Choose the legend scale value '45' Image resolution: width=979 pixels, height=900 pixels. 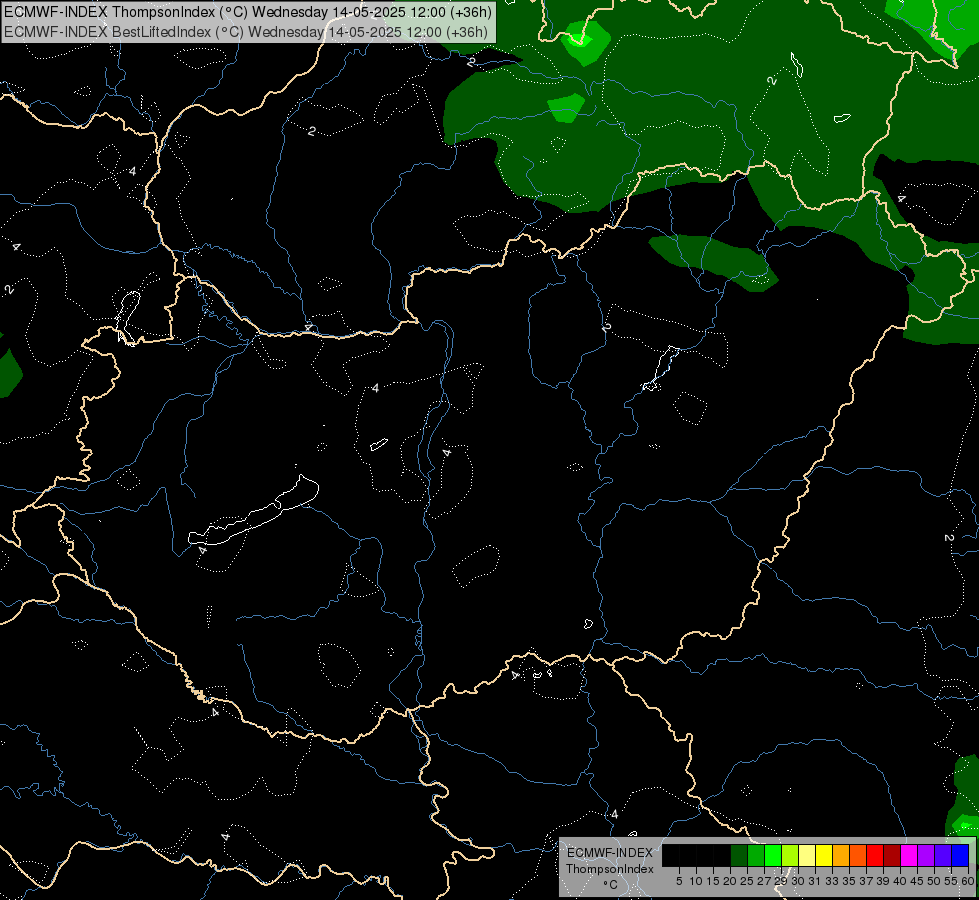click(917, 881)
